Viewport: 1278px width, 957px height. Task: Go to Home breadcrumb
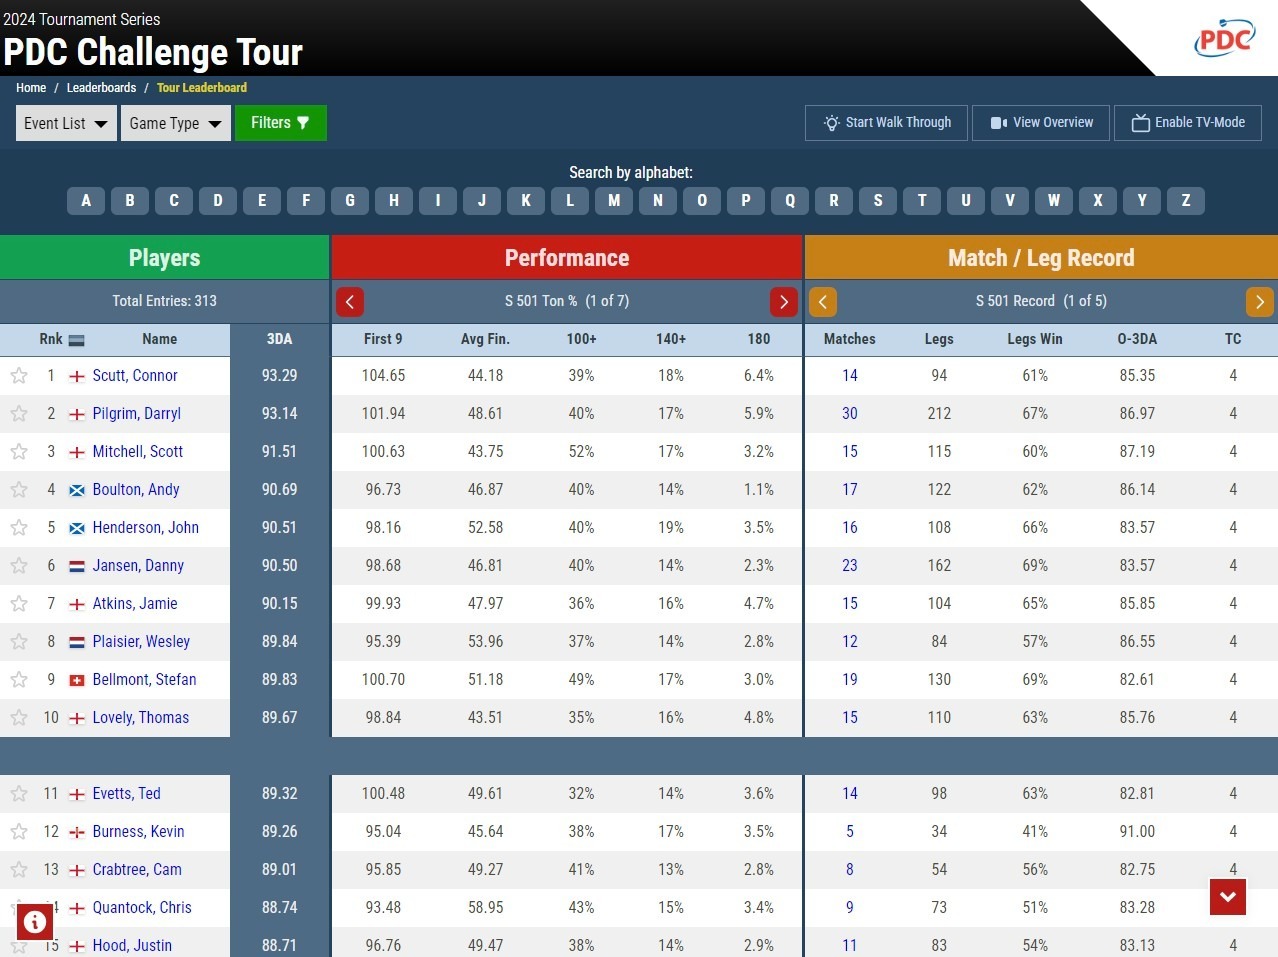click(31, 88)
